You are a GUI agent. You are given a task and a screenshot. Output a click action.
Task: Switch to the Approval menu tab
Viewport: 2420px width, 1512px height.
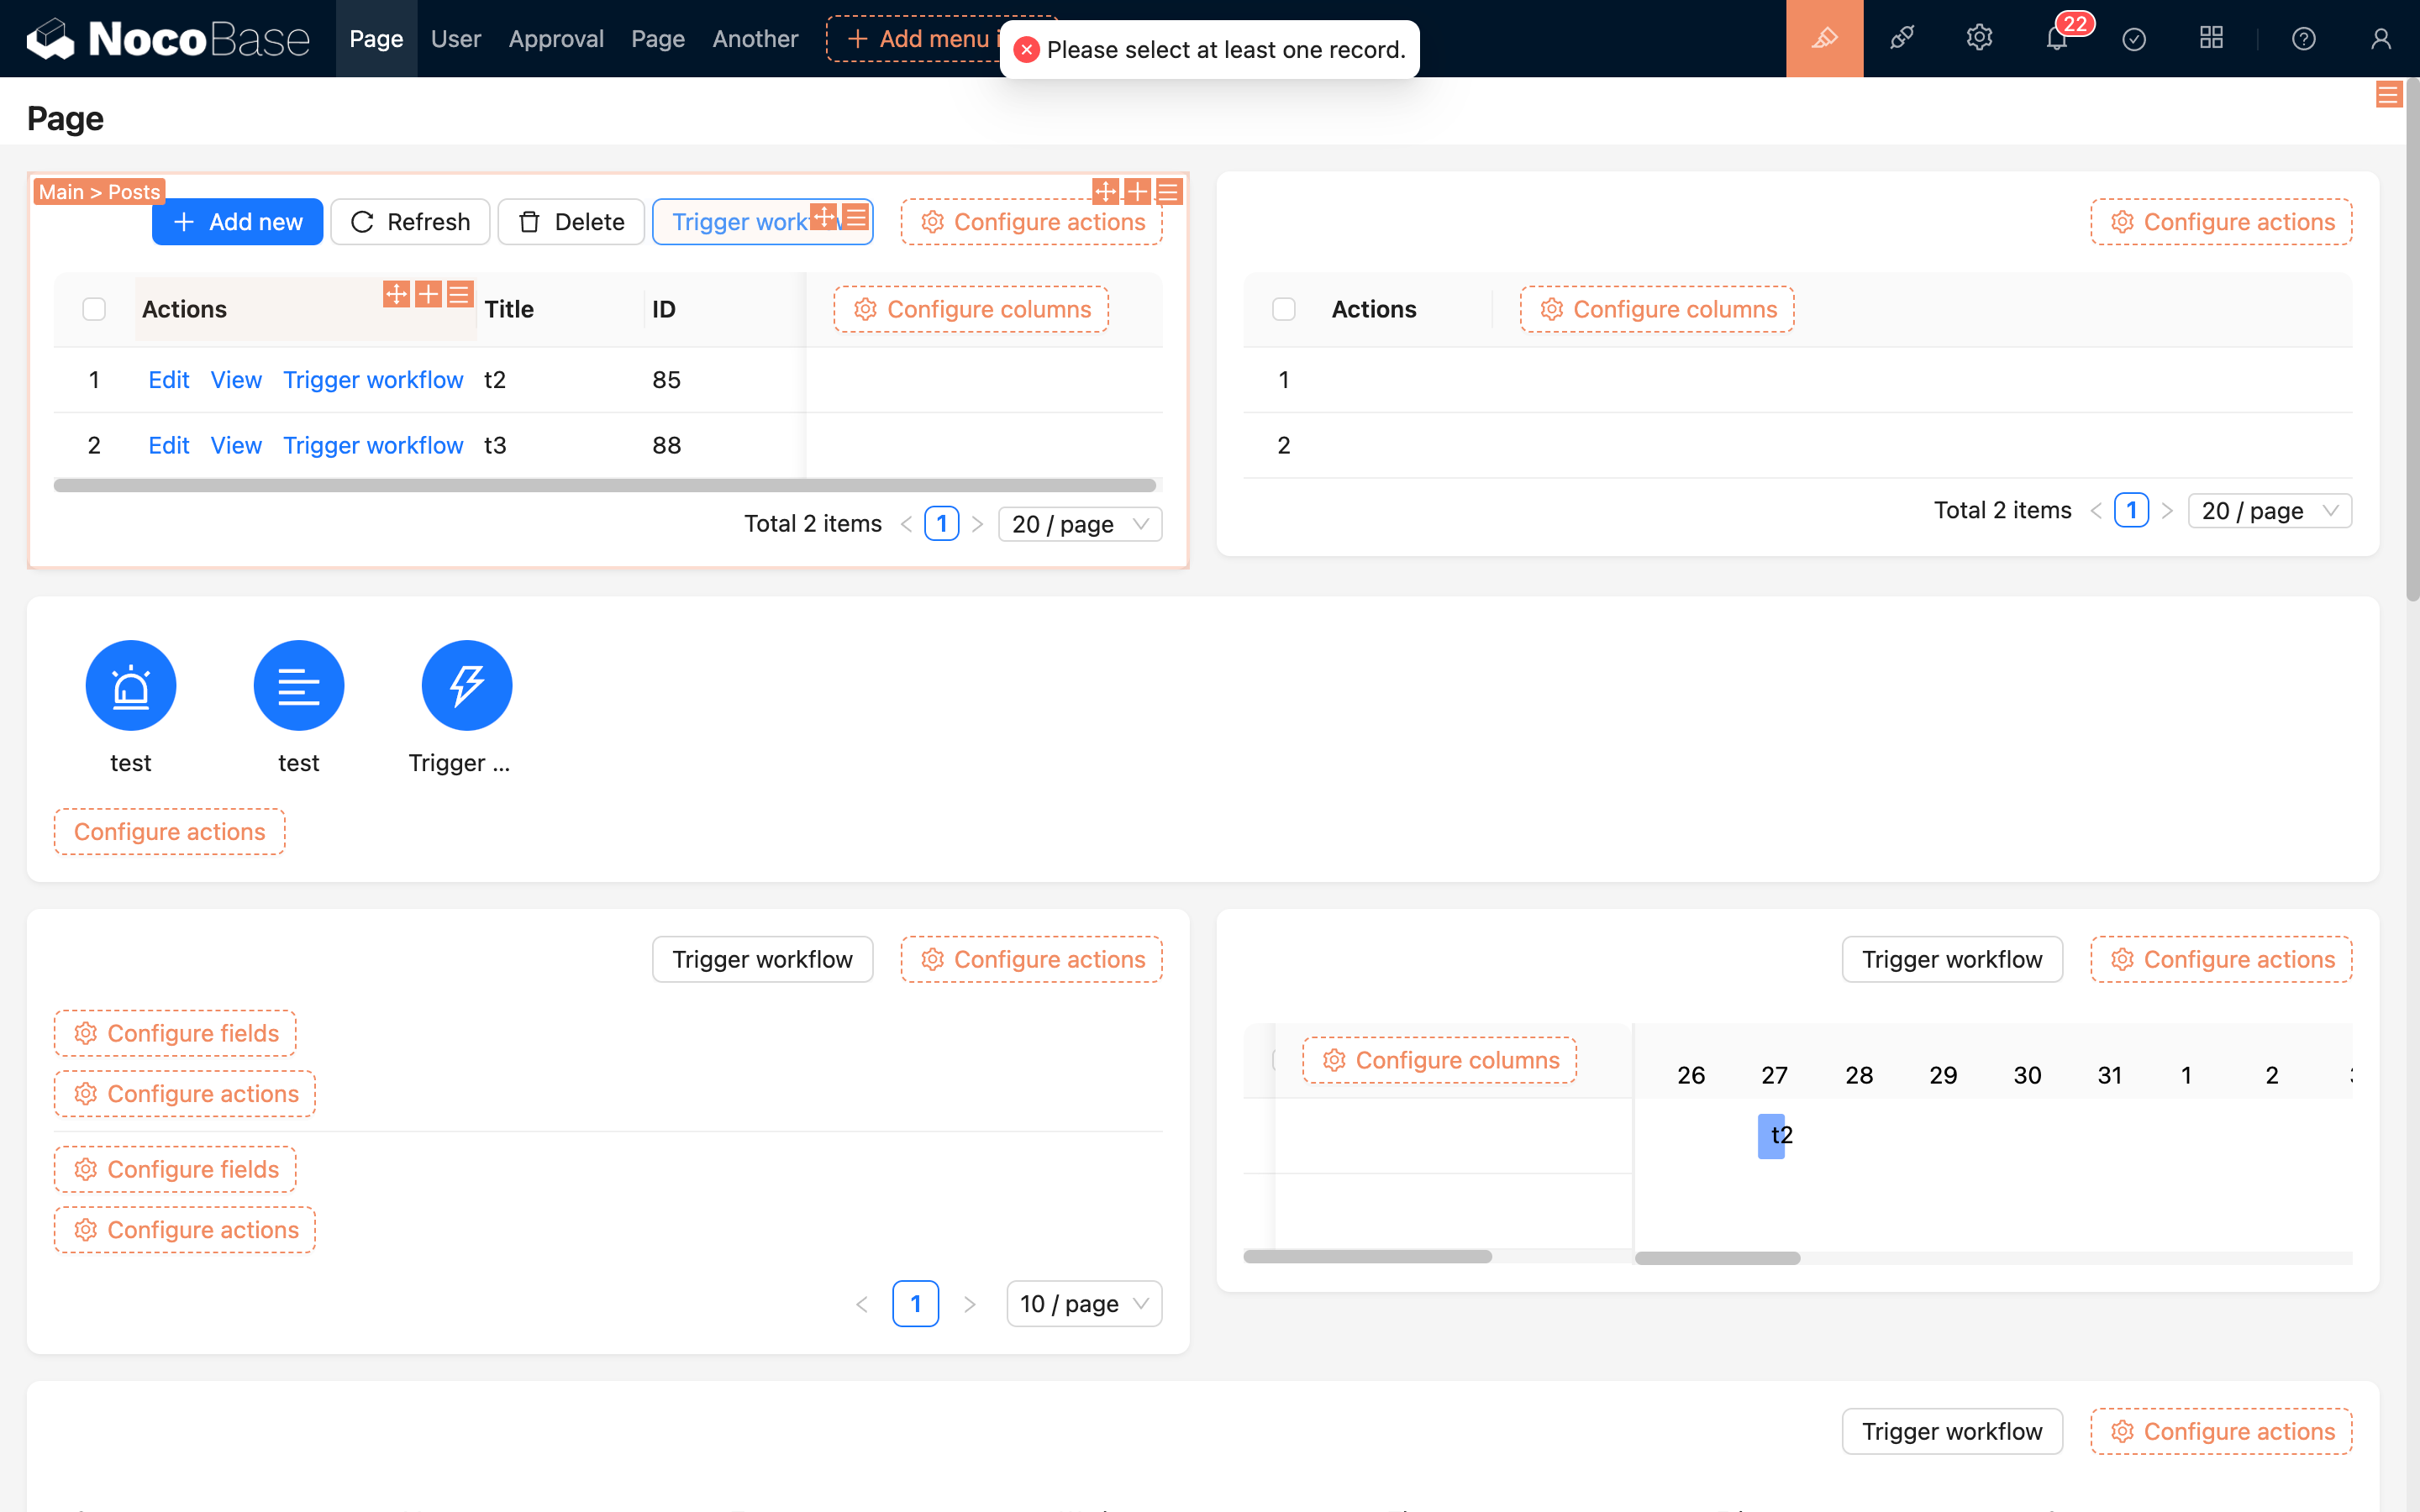[x=556, y=38]
